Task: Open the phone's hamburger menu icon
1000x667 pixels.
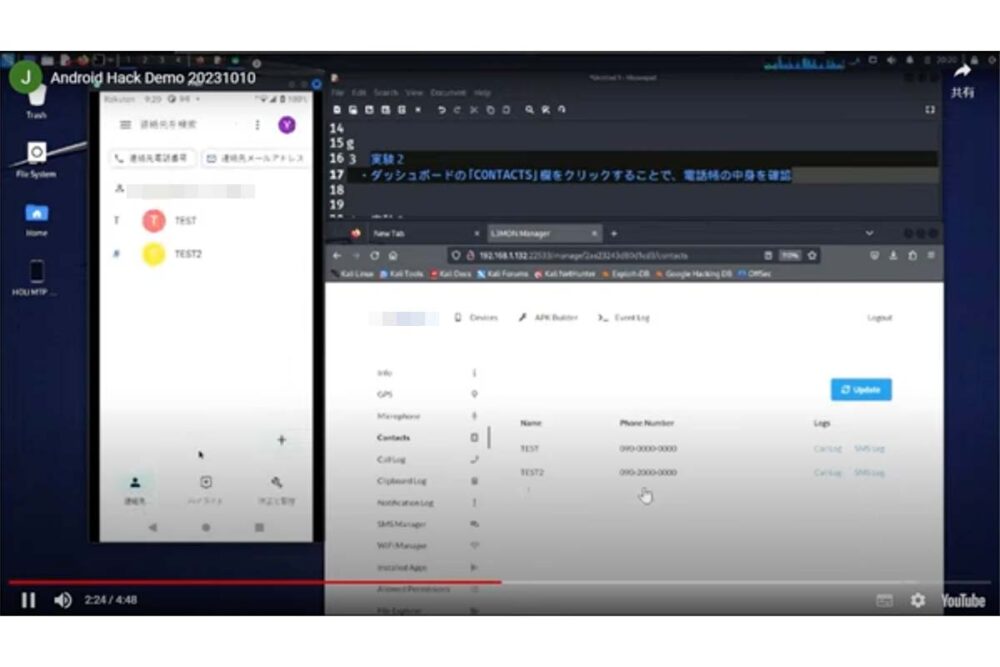Action: tap(125, 125)
